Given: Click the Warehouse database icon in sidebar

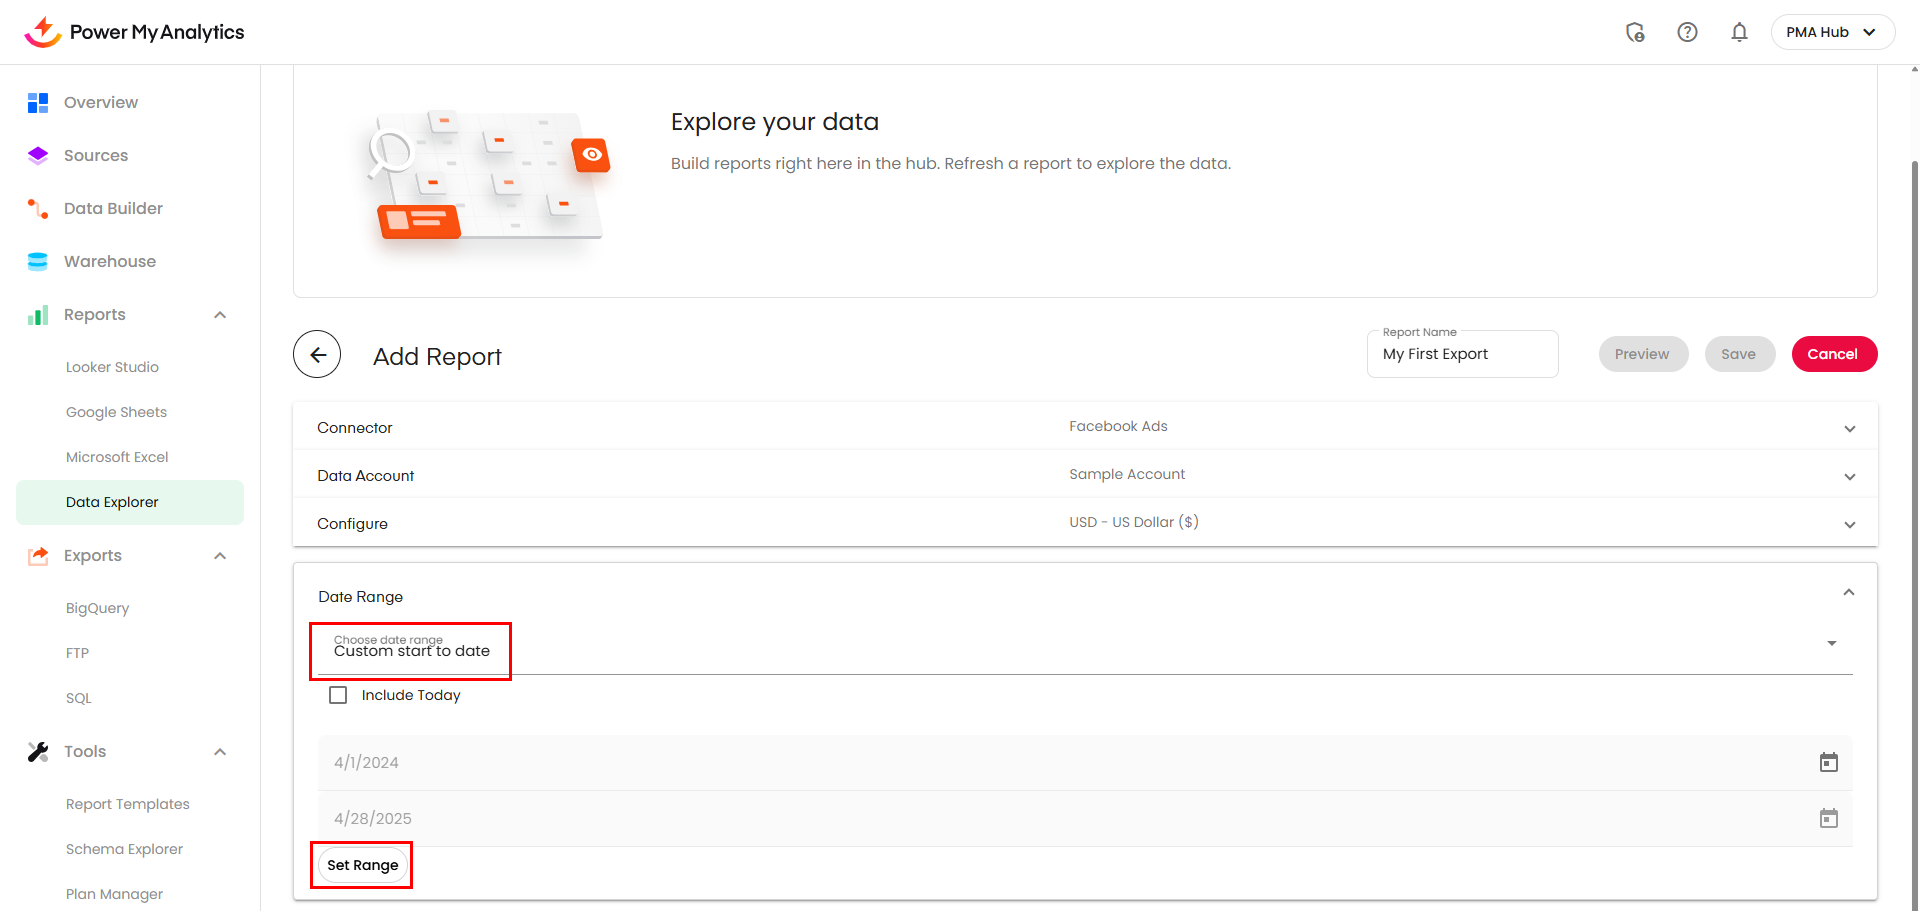Looking at the screenshot, I should pyautogui.click(x=38, y=262).
